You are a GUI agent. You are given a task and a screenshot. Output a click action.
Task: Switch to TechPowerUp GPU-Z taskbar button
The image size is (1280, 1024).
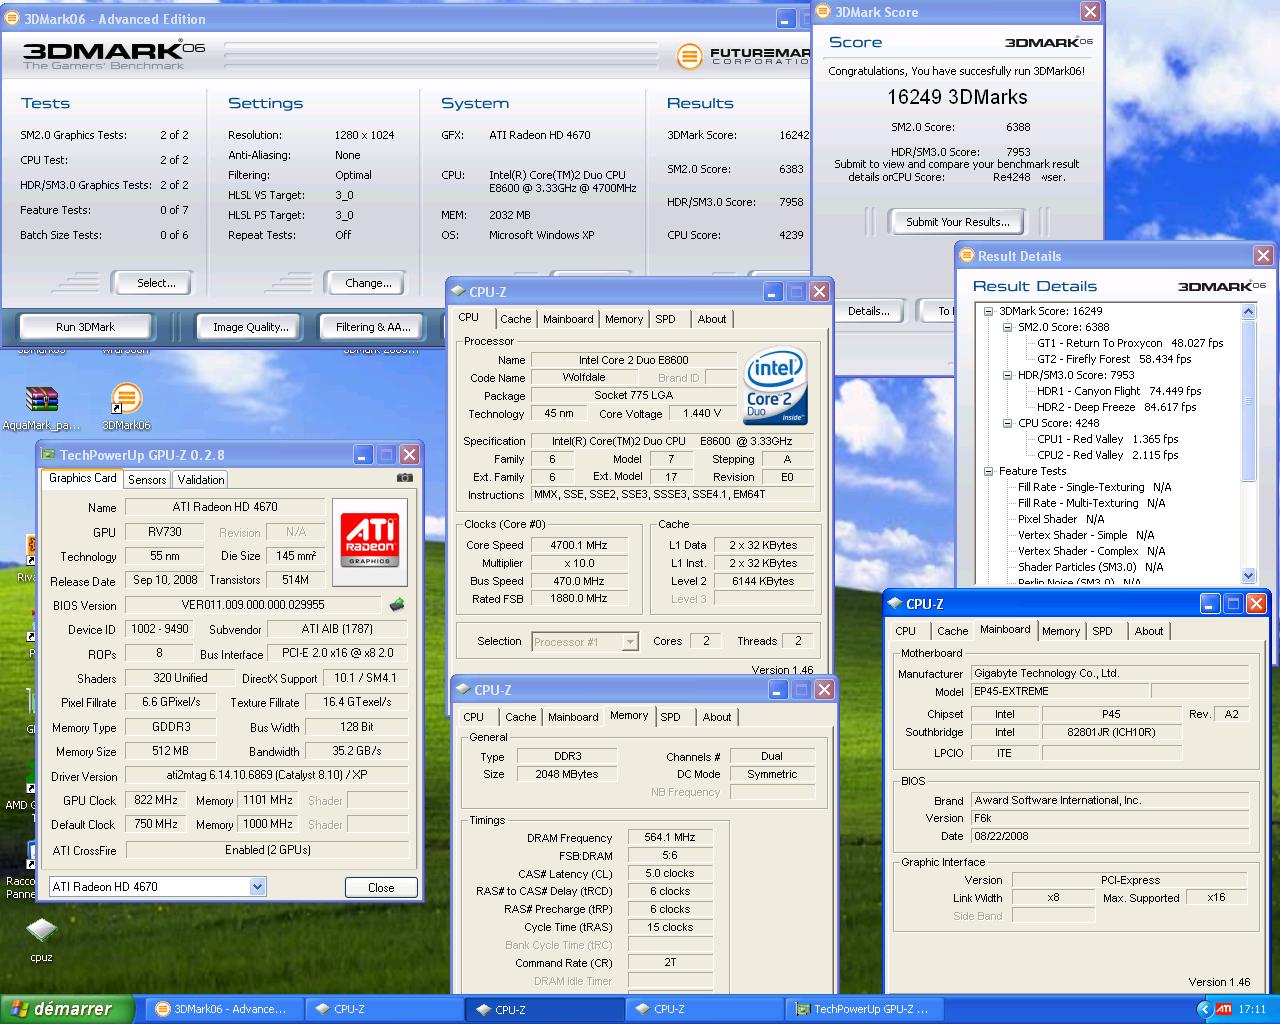click(x=862, y=1009)
